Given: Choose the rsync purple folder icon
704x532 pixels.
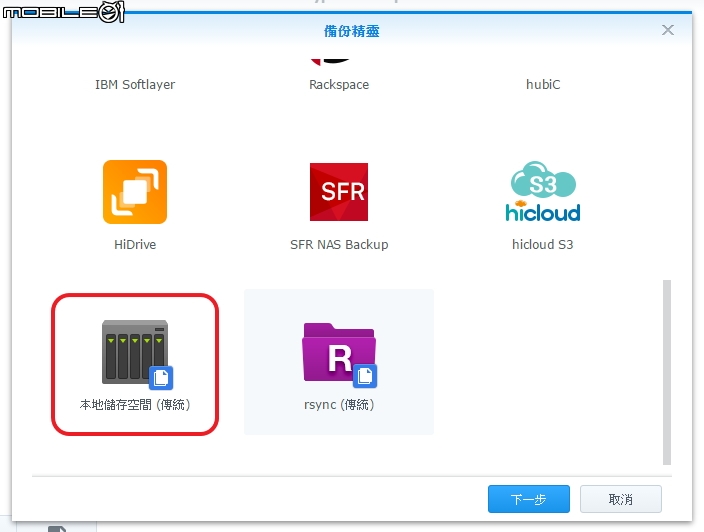Looking at the screenshot, I should pos(339,355).
